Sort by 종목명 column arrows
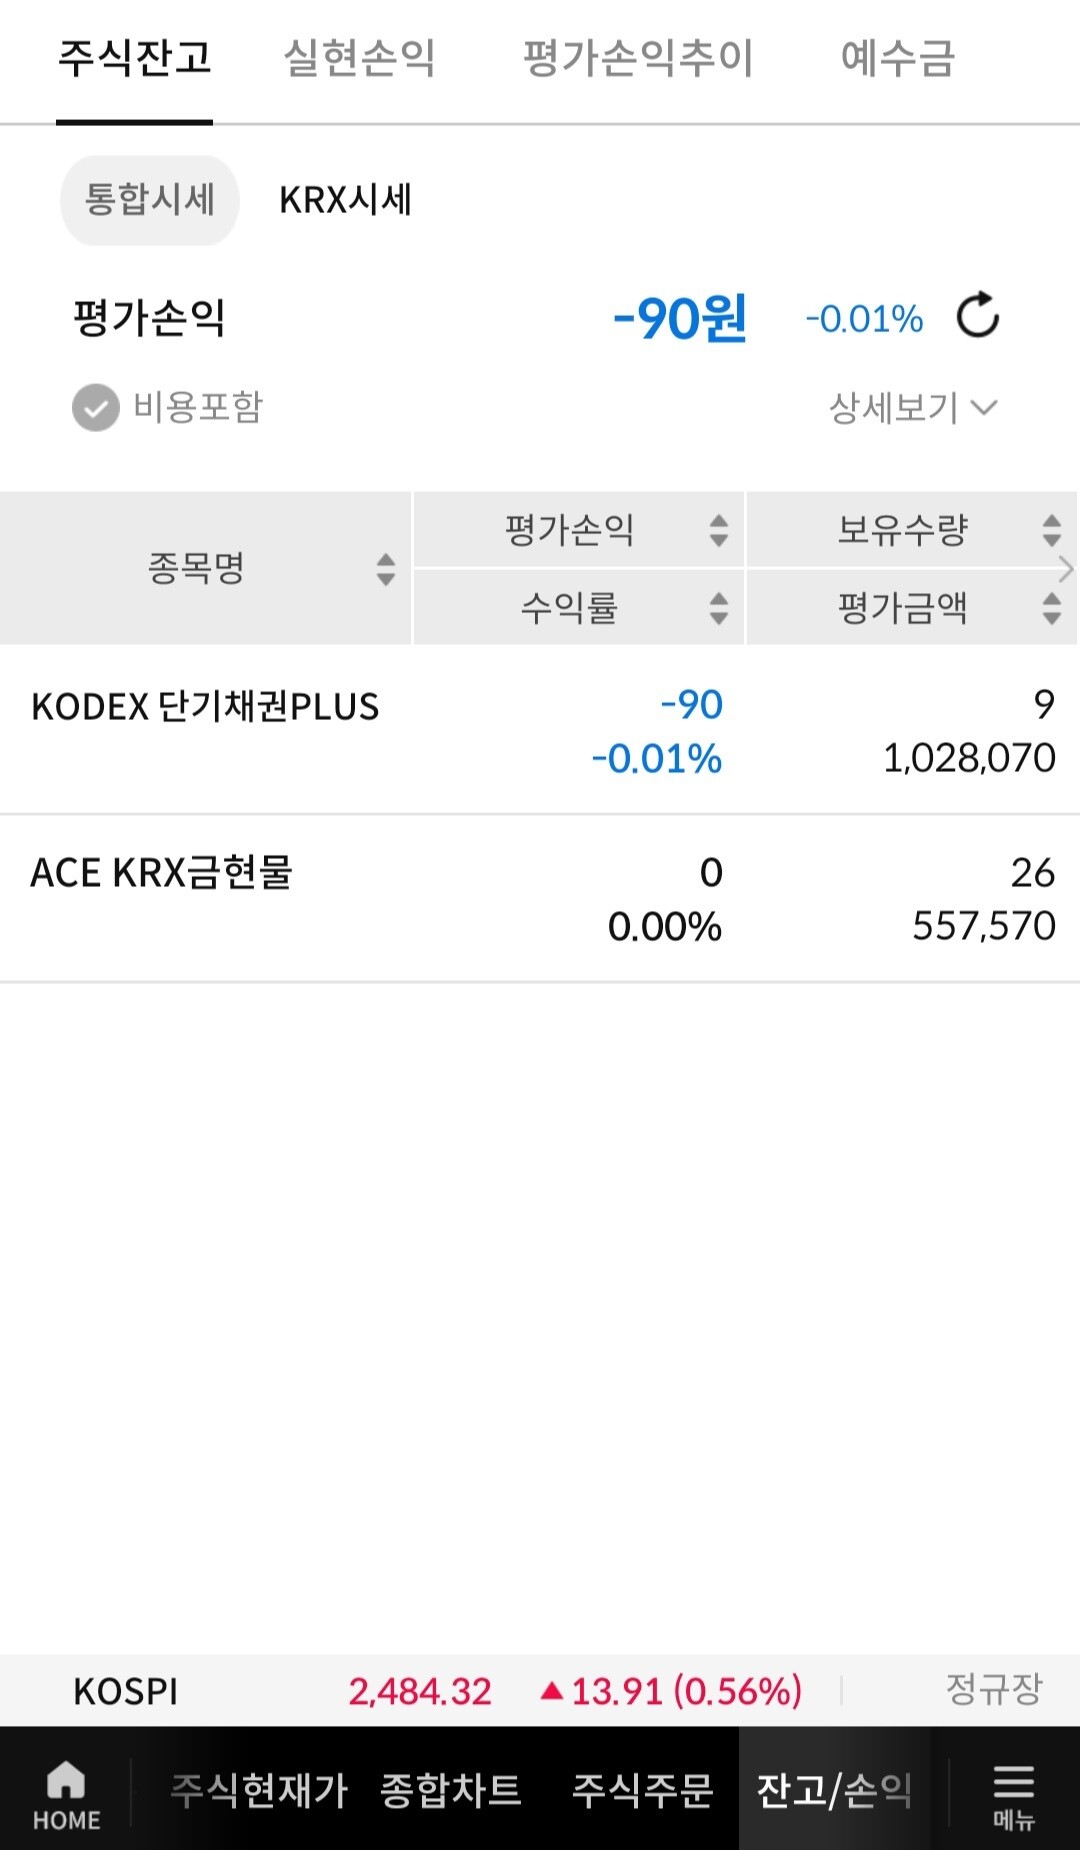This screenshot has width=1080, height=1850. 385,569
